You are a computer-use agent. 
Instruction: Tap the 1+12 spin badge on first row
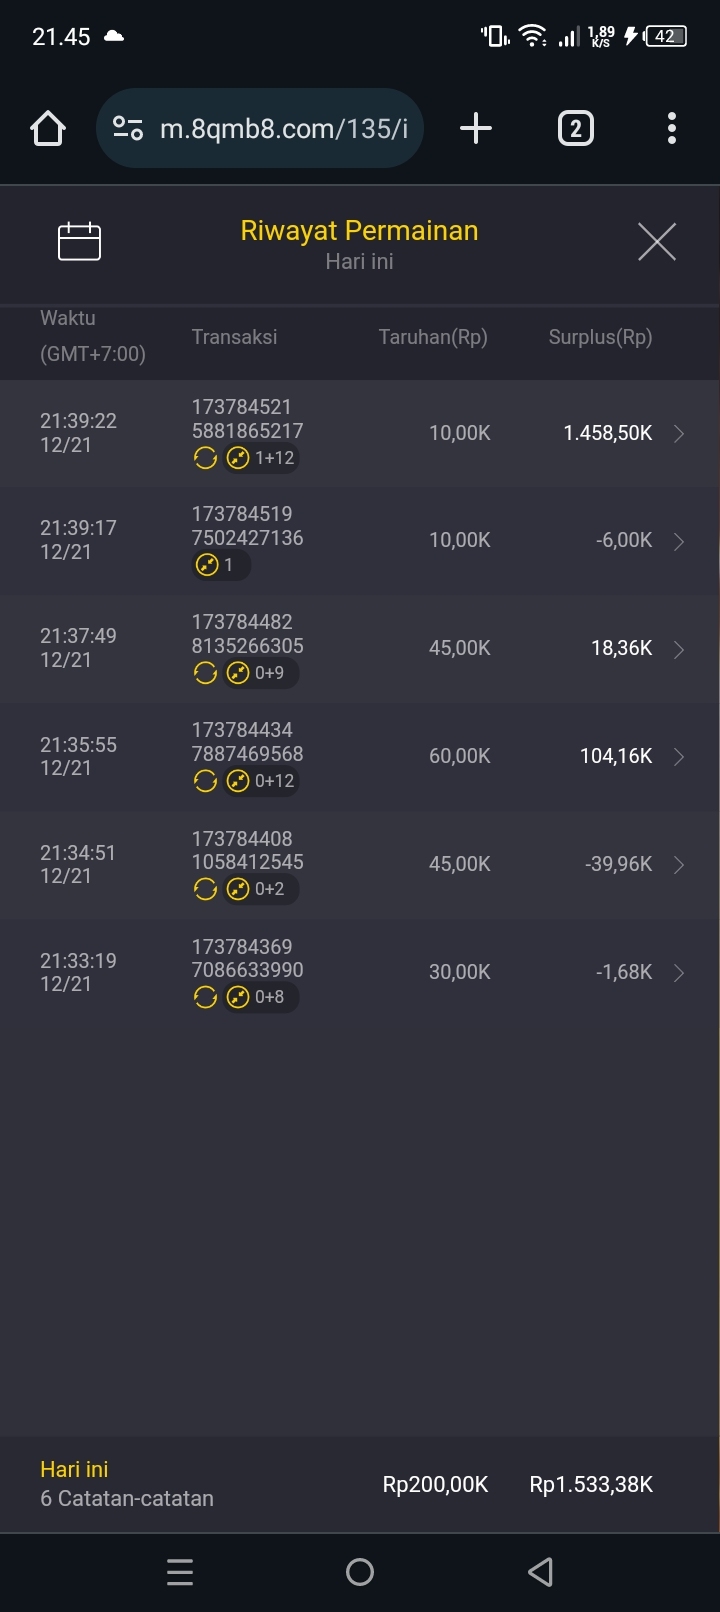(x=261, y=458)
